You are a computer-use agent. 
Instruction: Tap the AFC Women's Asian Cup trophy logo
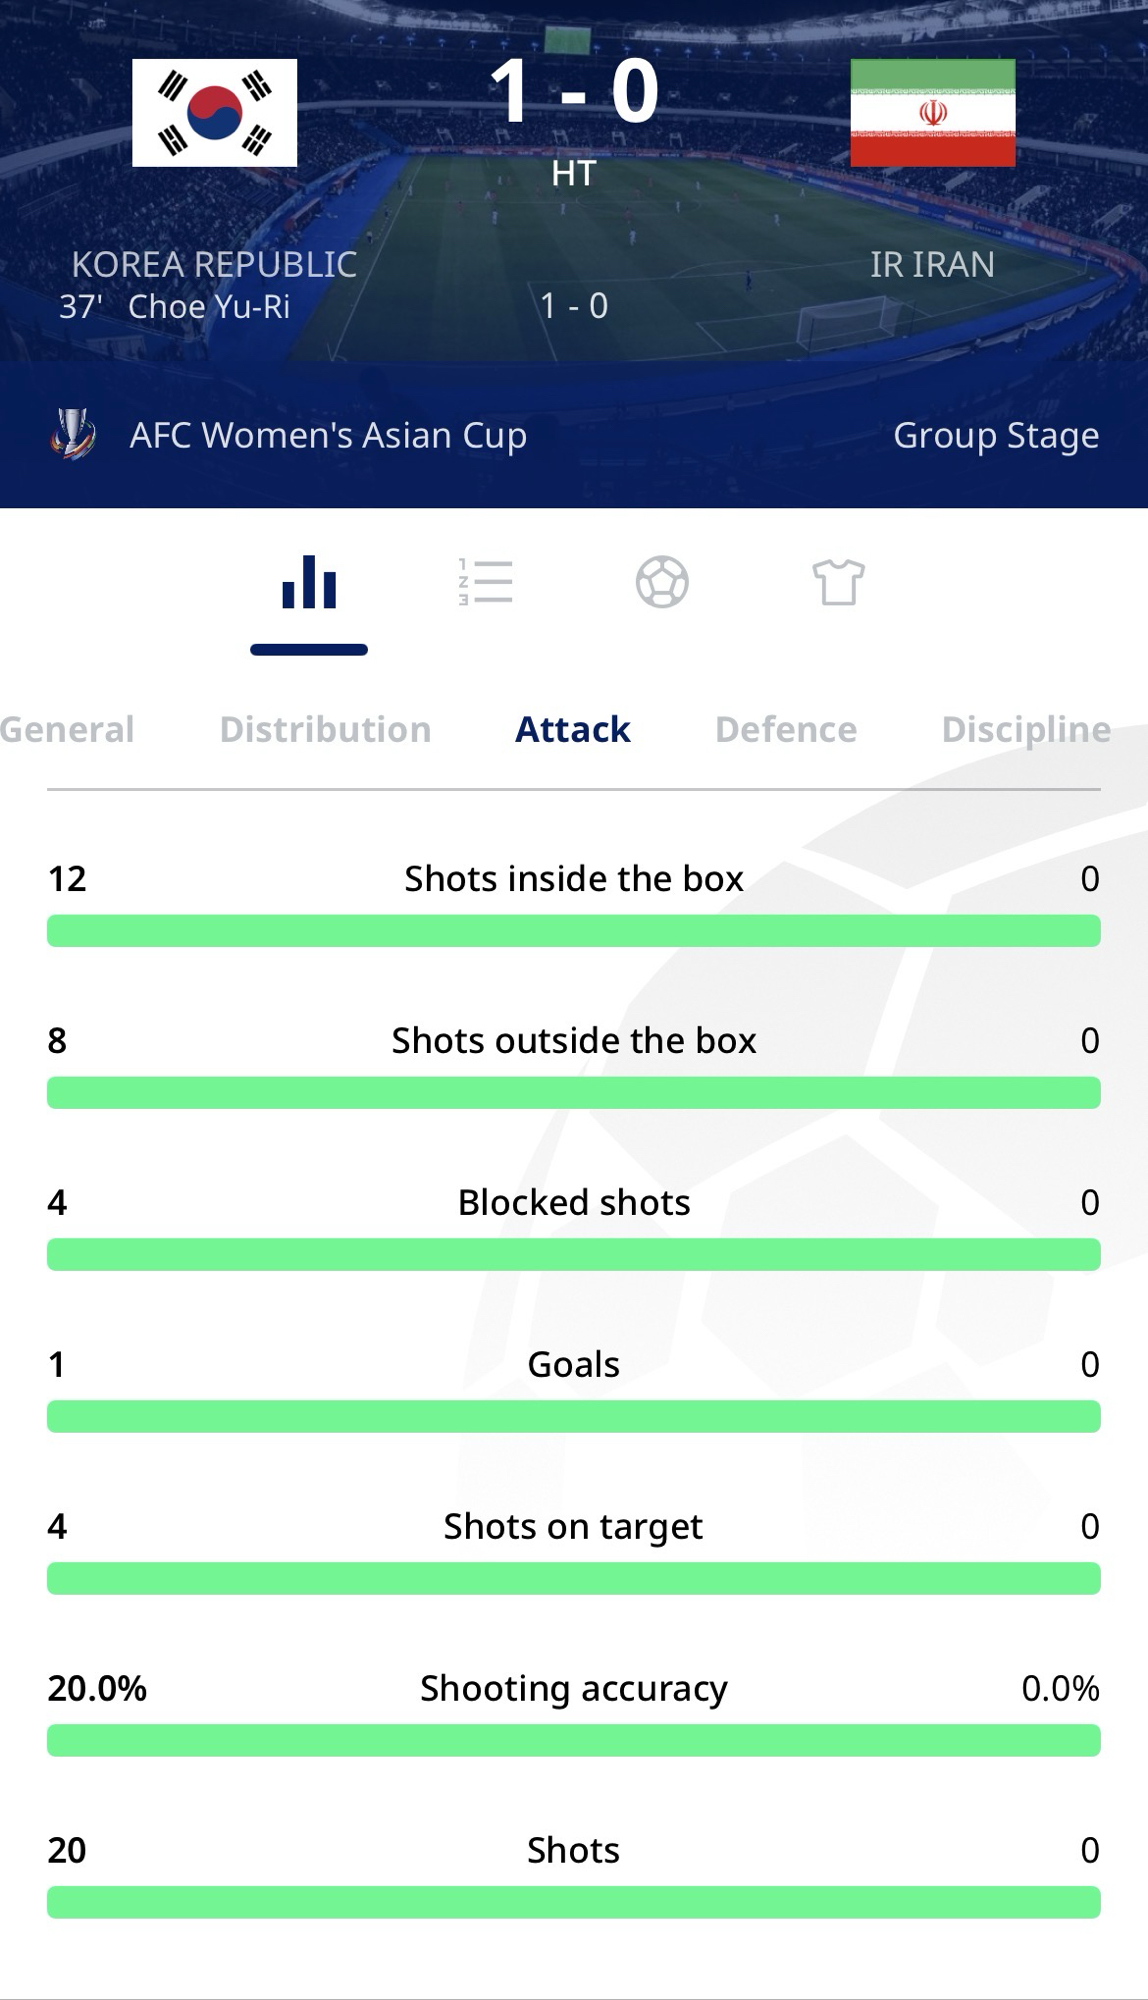[x=74, y=435]
